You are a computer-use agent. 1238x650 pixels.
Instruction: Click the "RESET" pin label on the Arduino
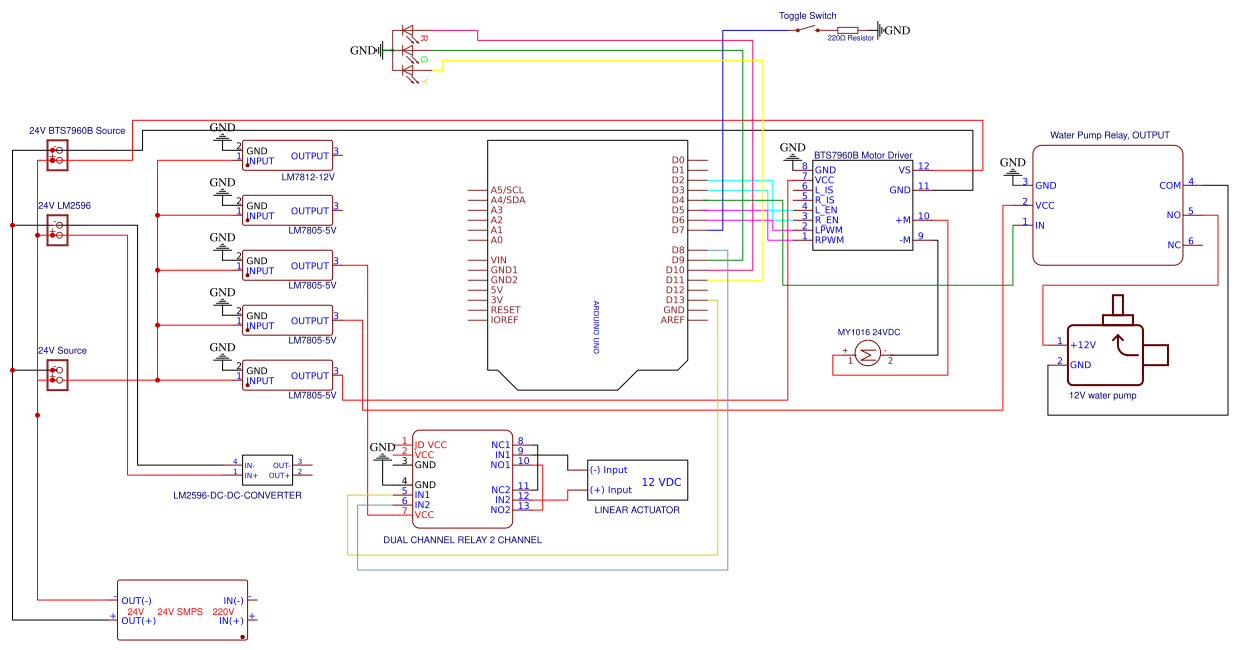click(x=506, y=310)
